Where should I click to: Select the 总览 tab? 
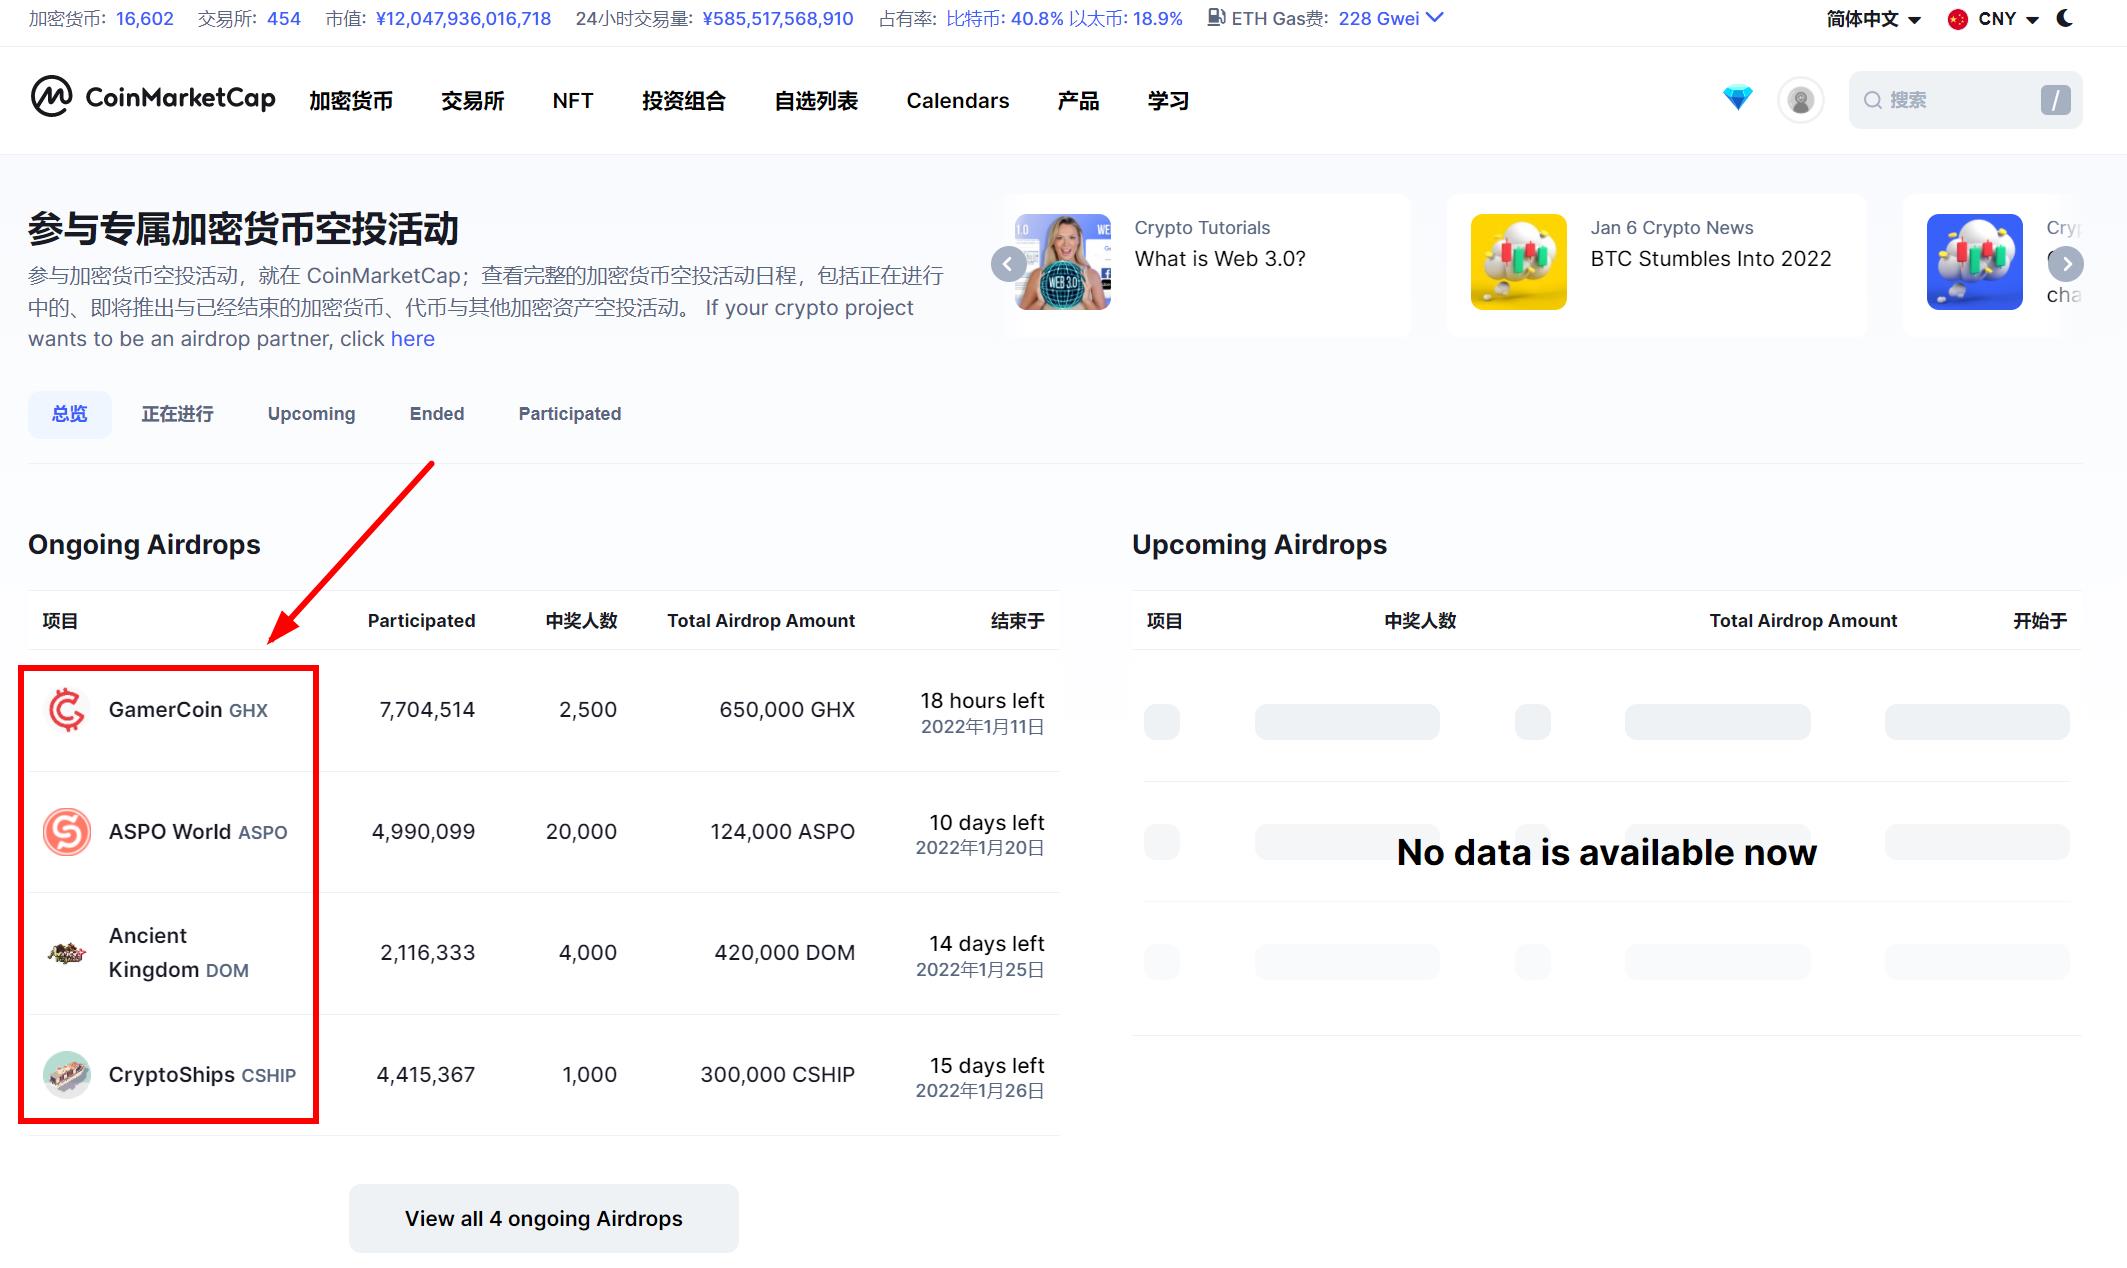[x=70, y=414]
